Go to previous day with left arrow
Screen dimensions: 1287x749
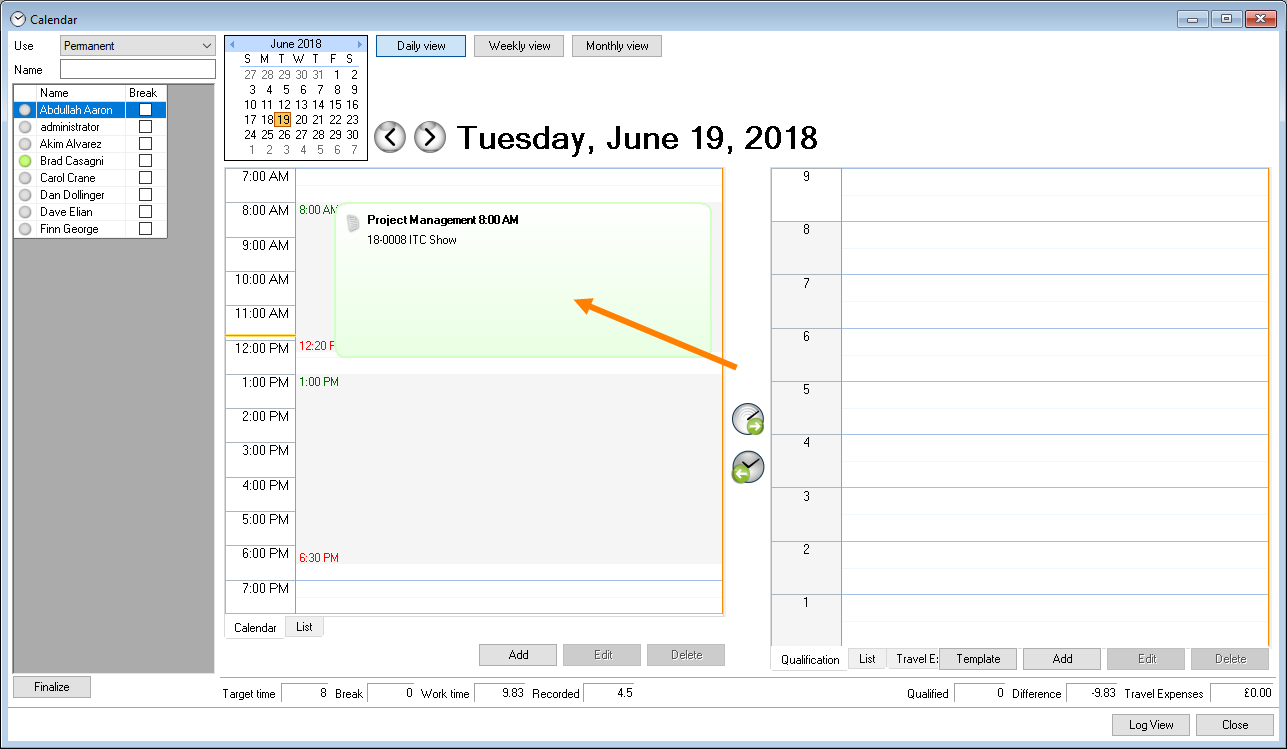click(390, 137)
